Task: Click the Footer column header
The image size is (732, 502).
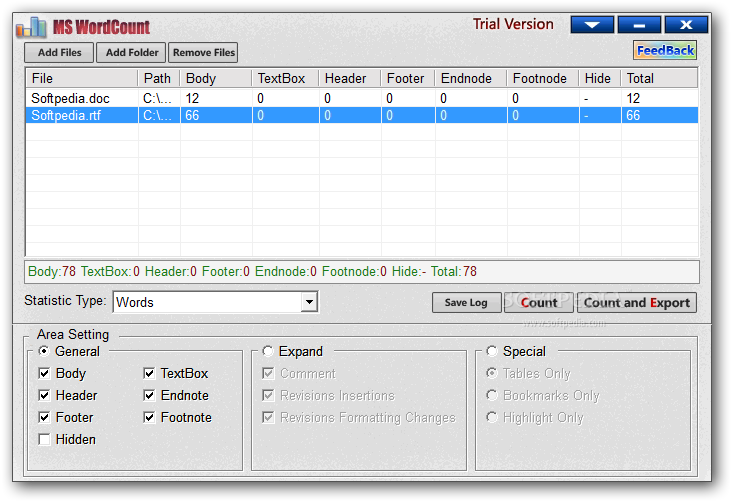Action: 408,78
